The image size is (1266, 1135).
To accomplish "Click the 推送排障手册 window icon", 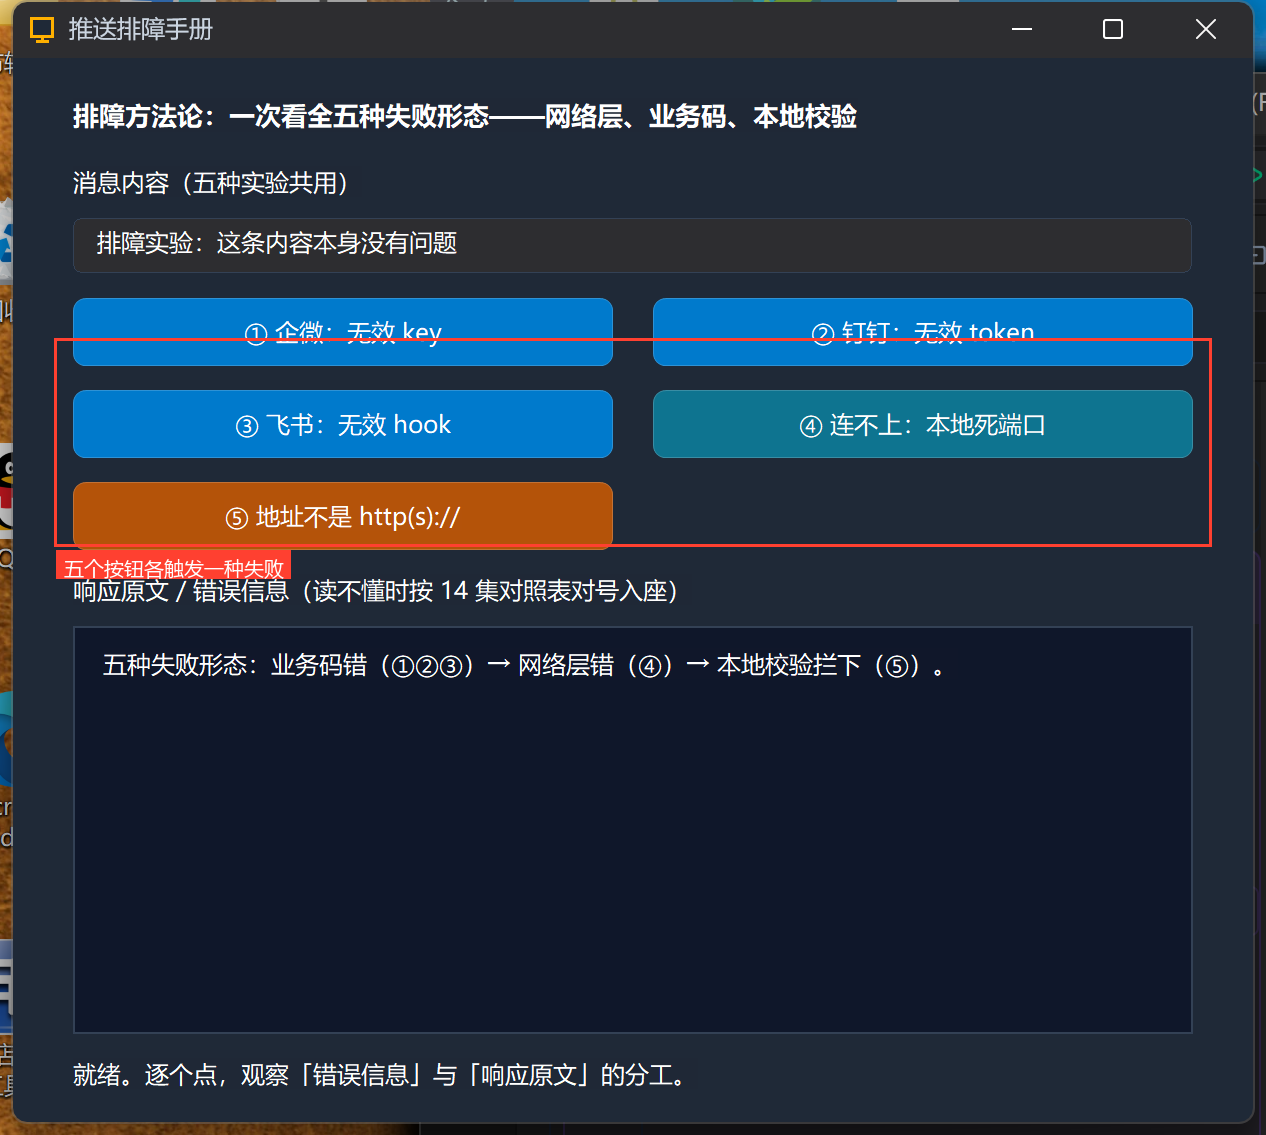I will [41, 30].
